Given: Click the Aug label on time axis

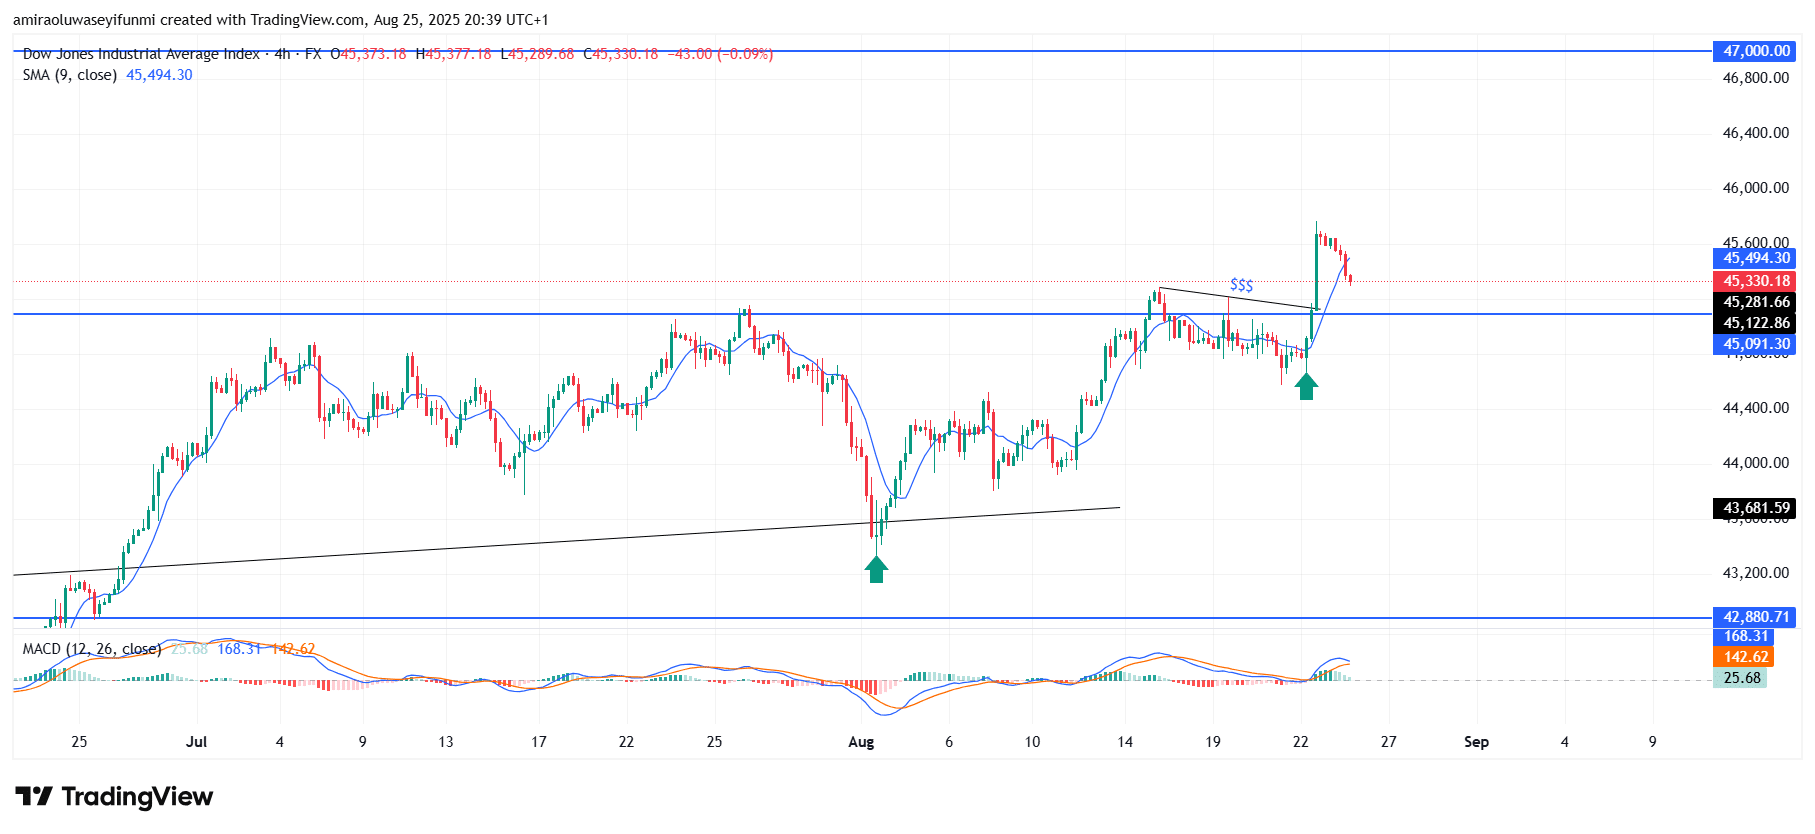Looking at the screenshot, I should pyautogui.click(x=861, y=742).
